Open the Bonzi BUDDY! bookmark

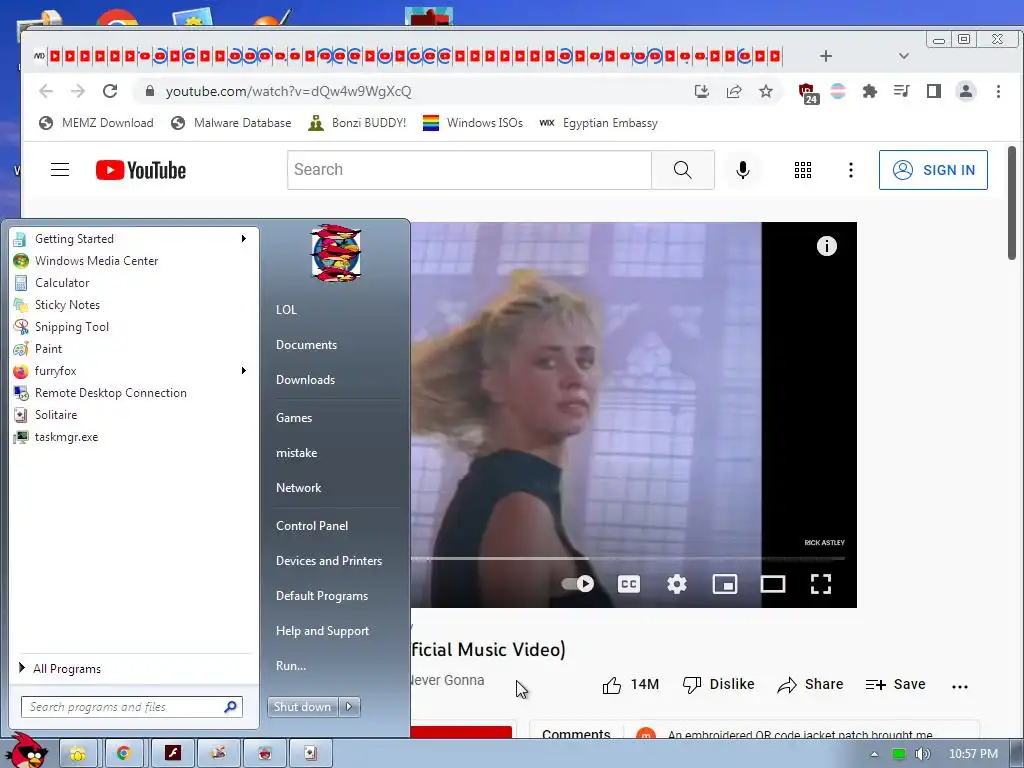point(357,123)
